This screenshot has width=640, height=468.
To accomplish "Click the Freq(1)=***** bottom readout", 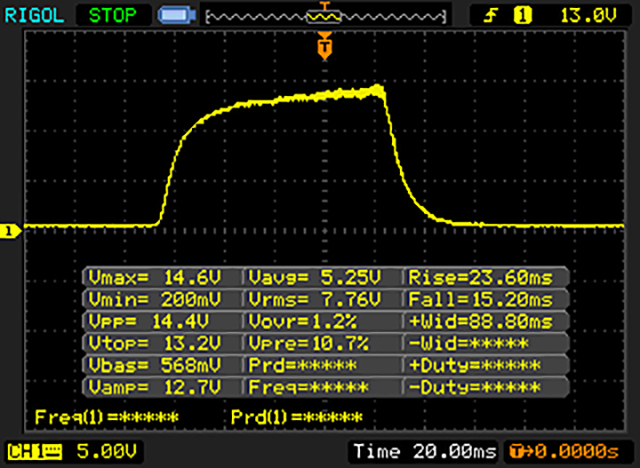I will [107, 417].
